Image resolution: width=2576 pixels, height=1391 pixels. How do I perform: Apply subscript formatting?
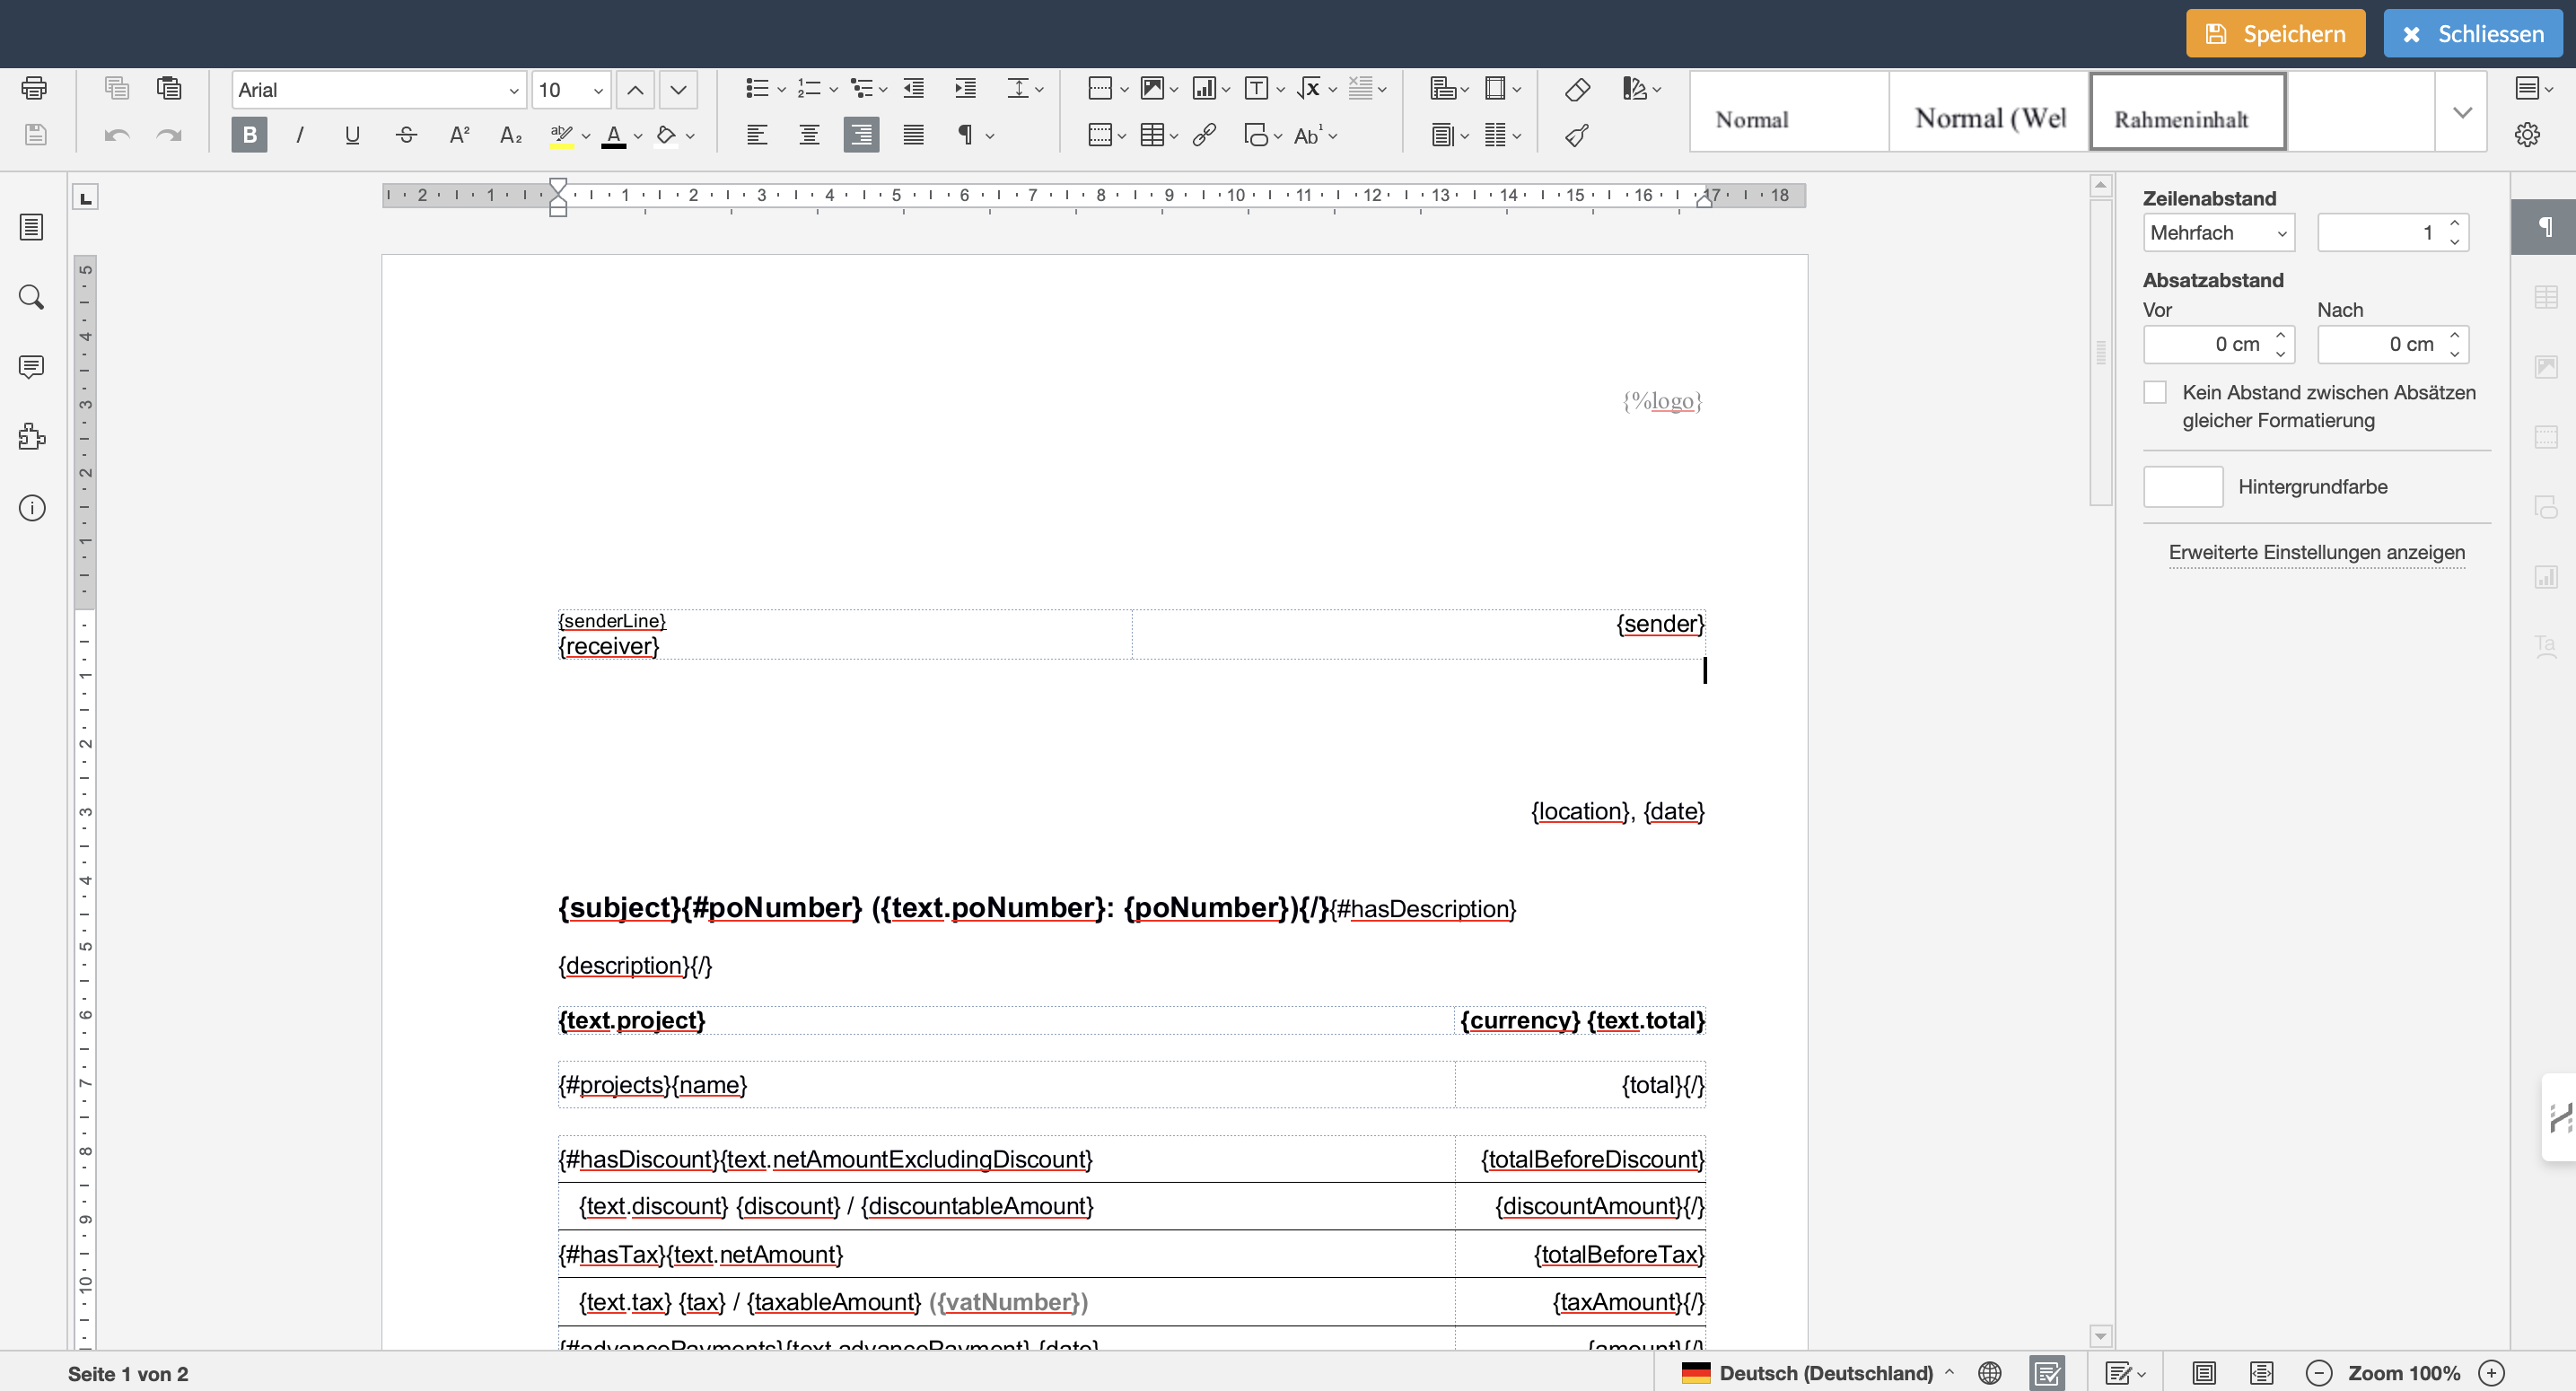[511, 135]
